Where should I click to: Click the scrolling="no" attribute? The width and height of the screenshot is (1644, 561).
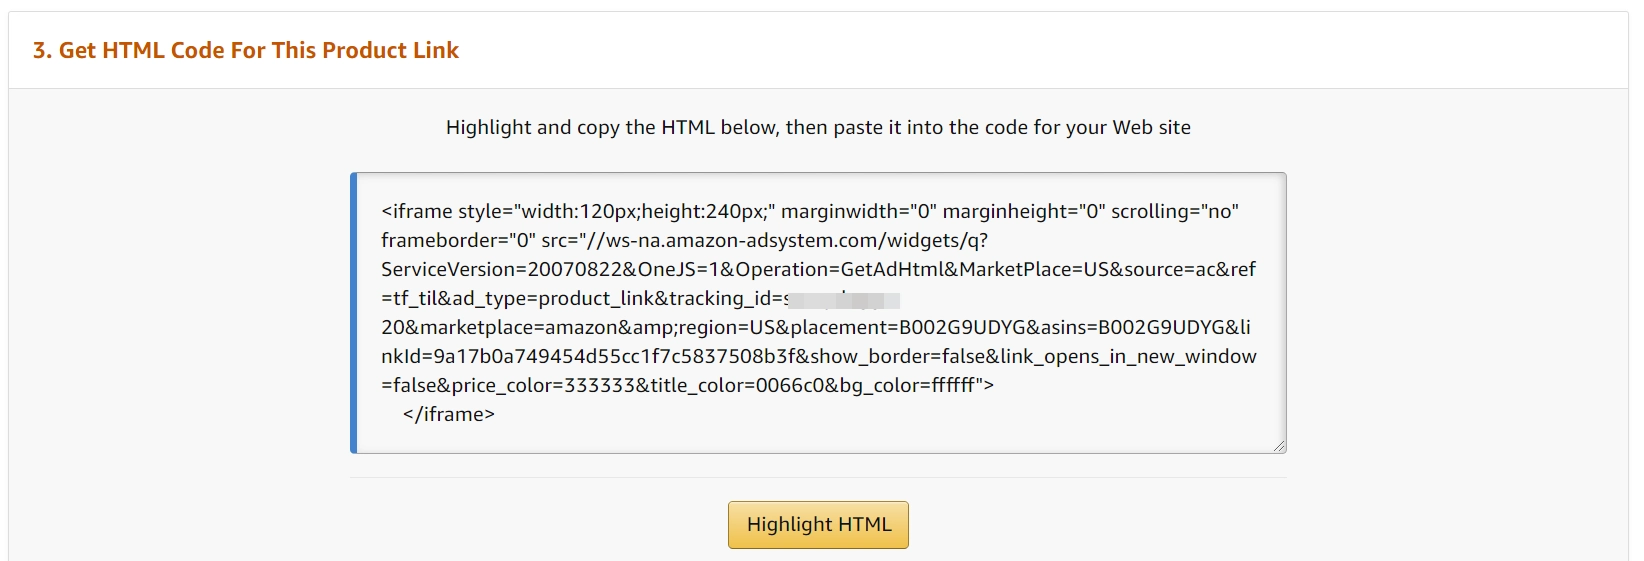click(x=1175, y=212)
